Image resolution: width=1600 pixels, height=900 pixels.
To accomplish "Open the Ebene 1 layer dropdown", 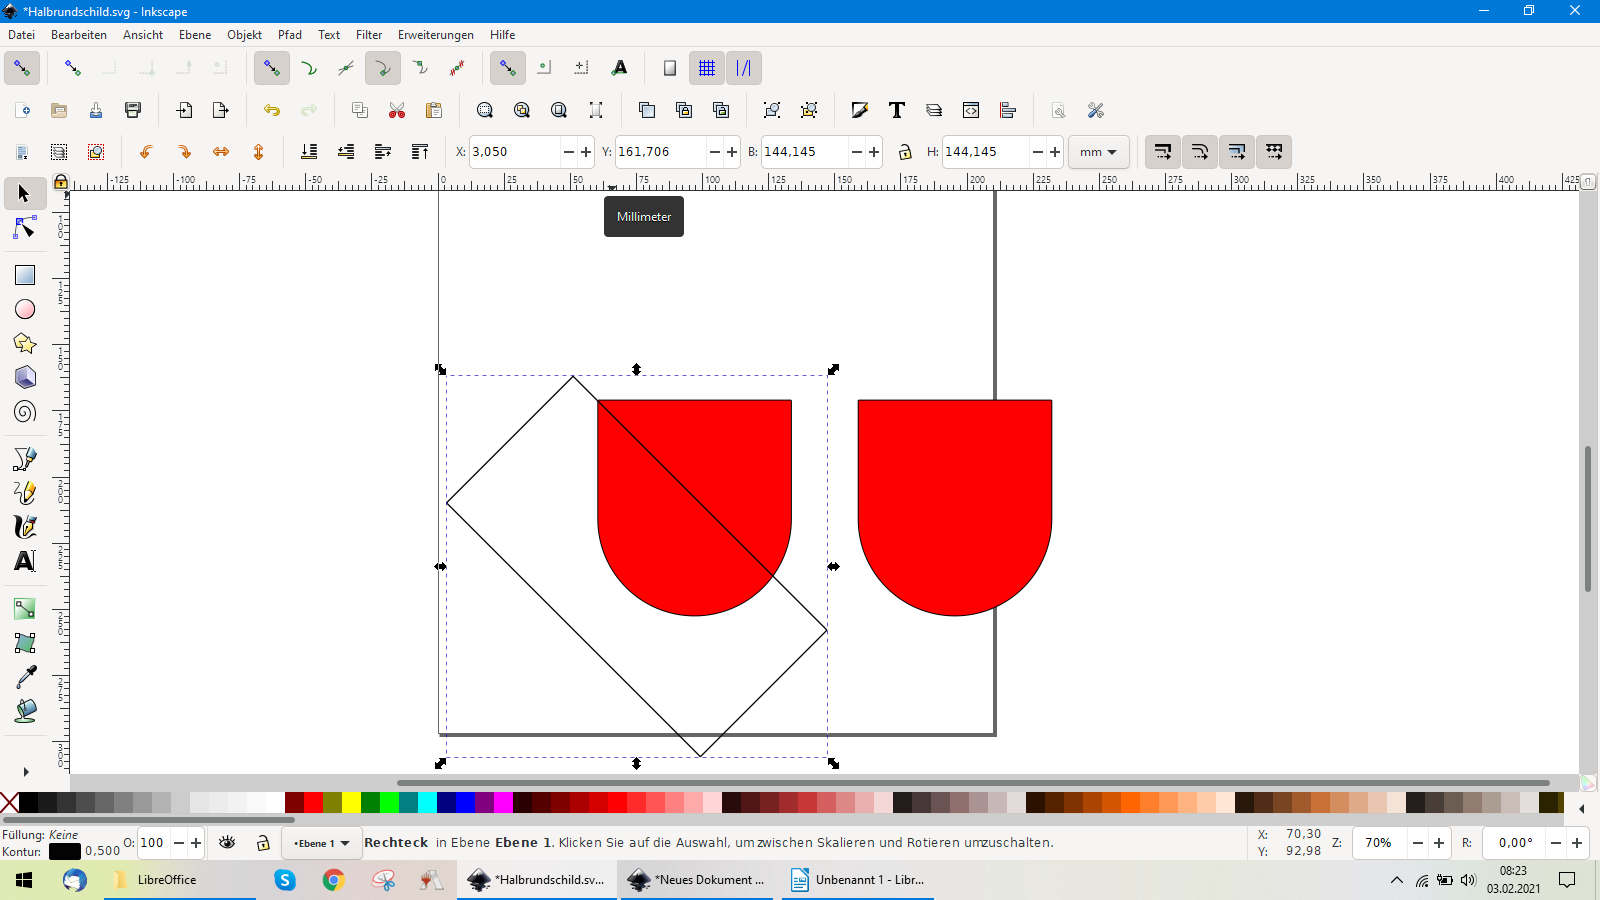I will tap(321, 843).
